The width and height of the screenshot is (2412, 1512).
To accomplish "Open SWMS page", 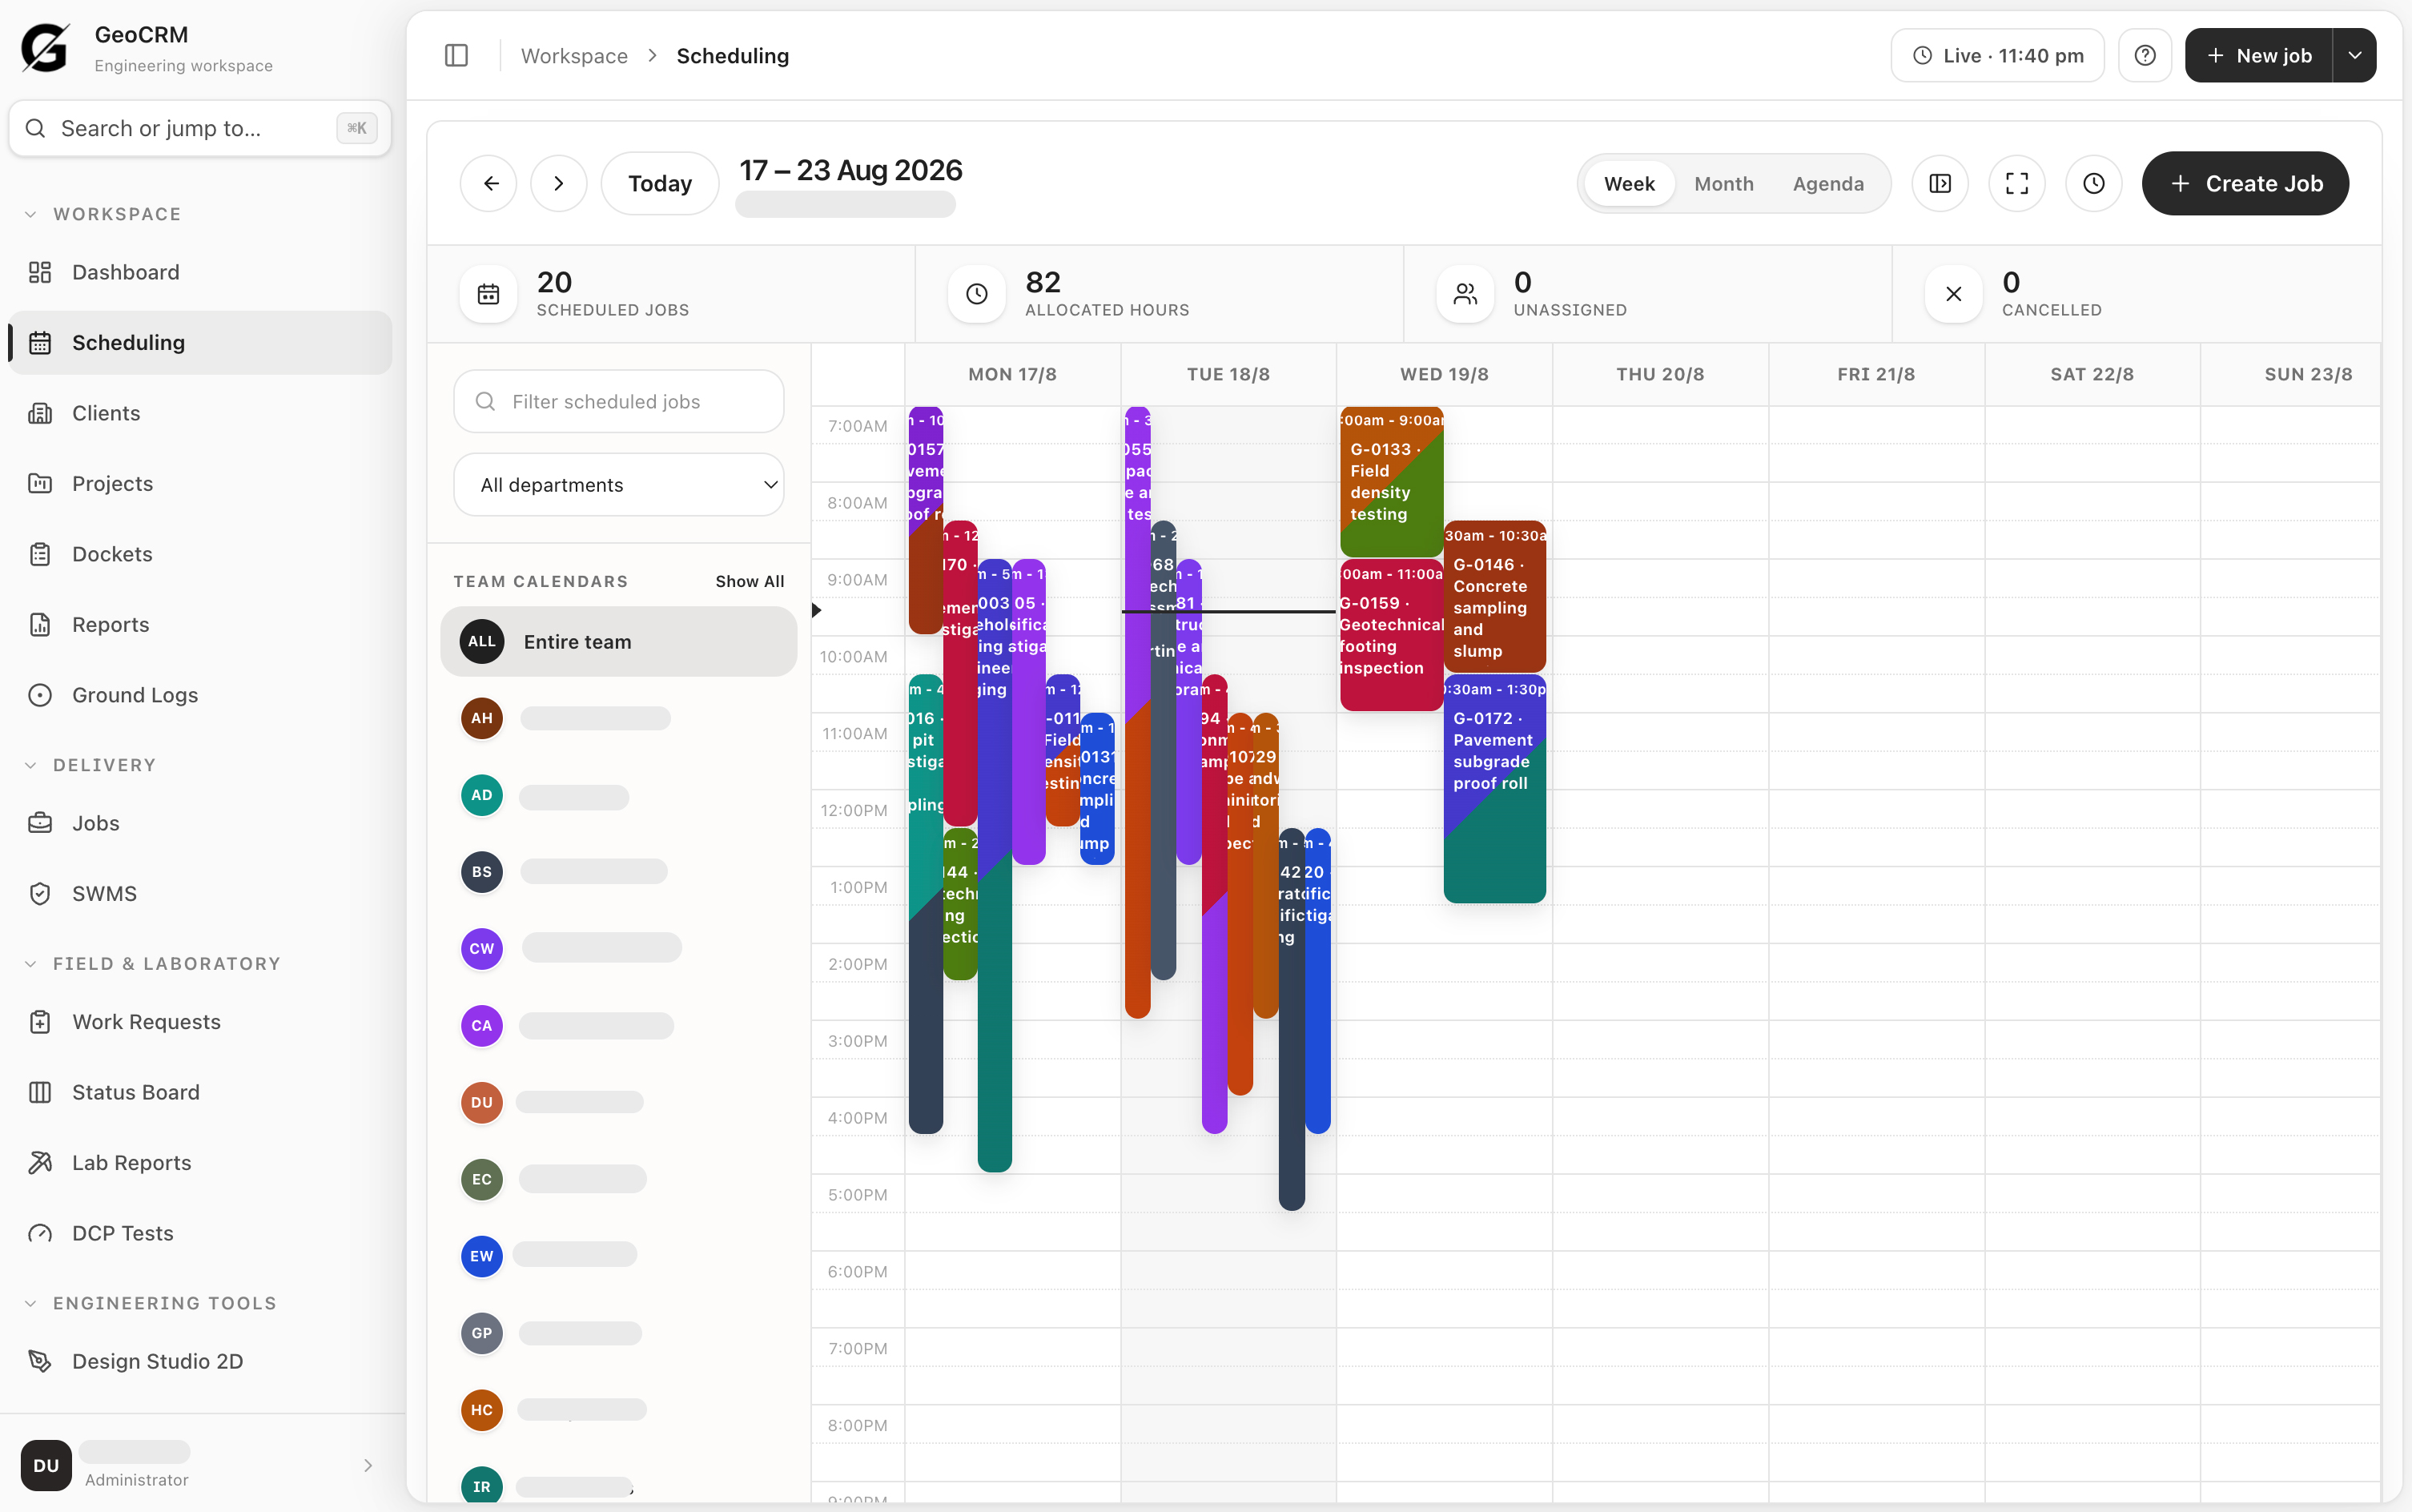I will [200, 894].
